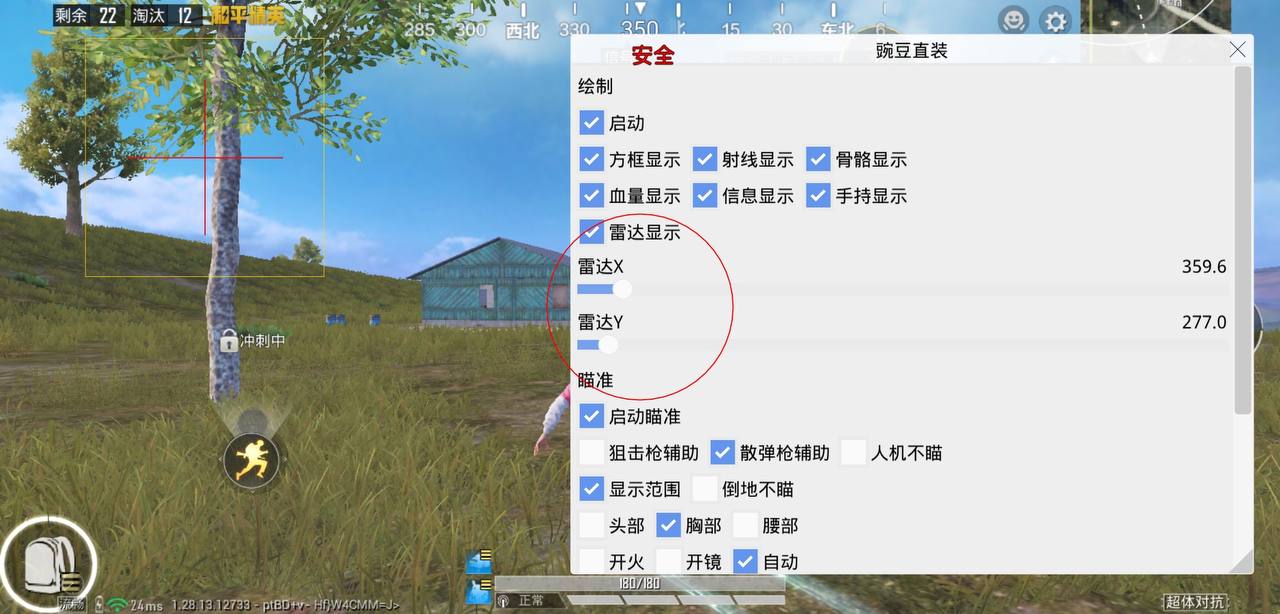1280x614 pixels.
Task: Enable 狙击枪辅助 assistance
Action: (591, 452)
